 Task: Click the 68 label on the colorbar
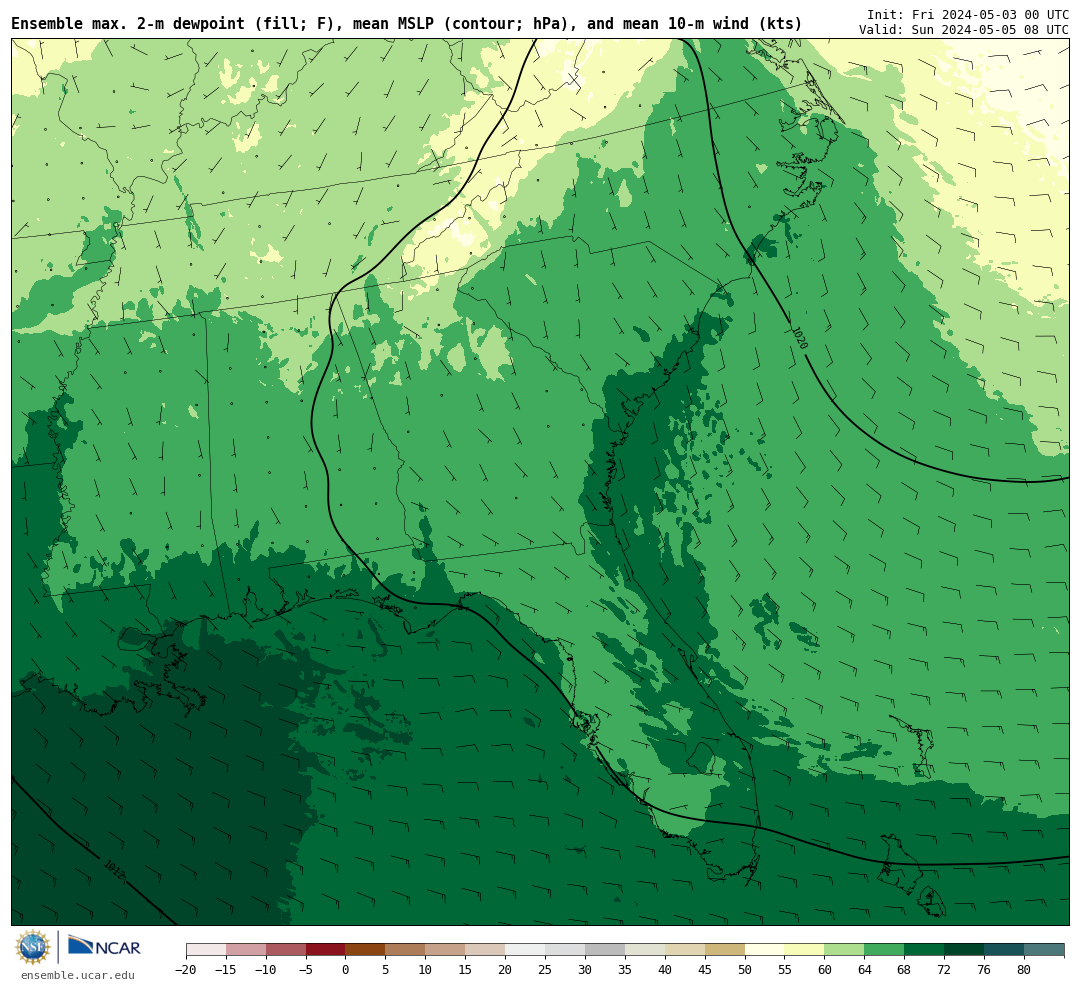tap(905, 969)
